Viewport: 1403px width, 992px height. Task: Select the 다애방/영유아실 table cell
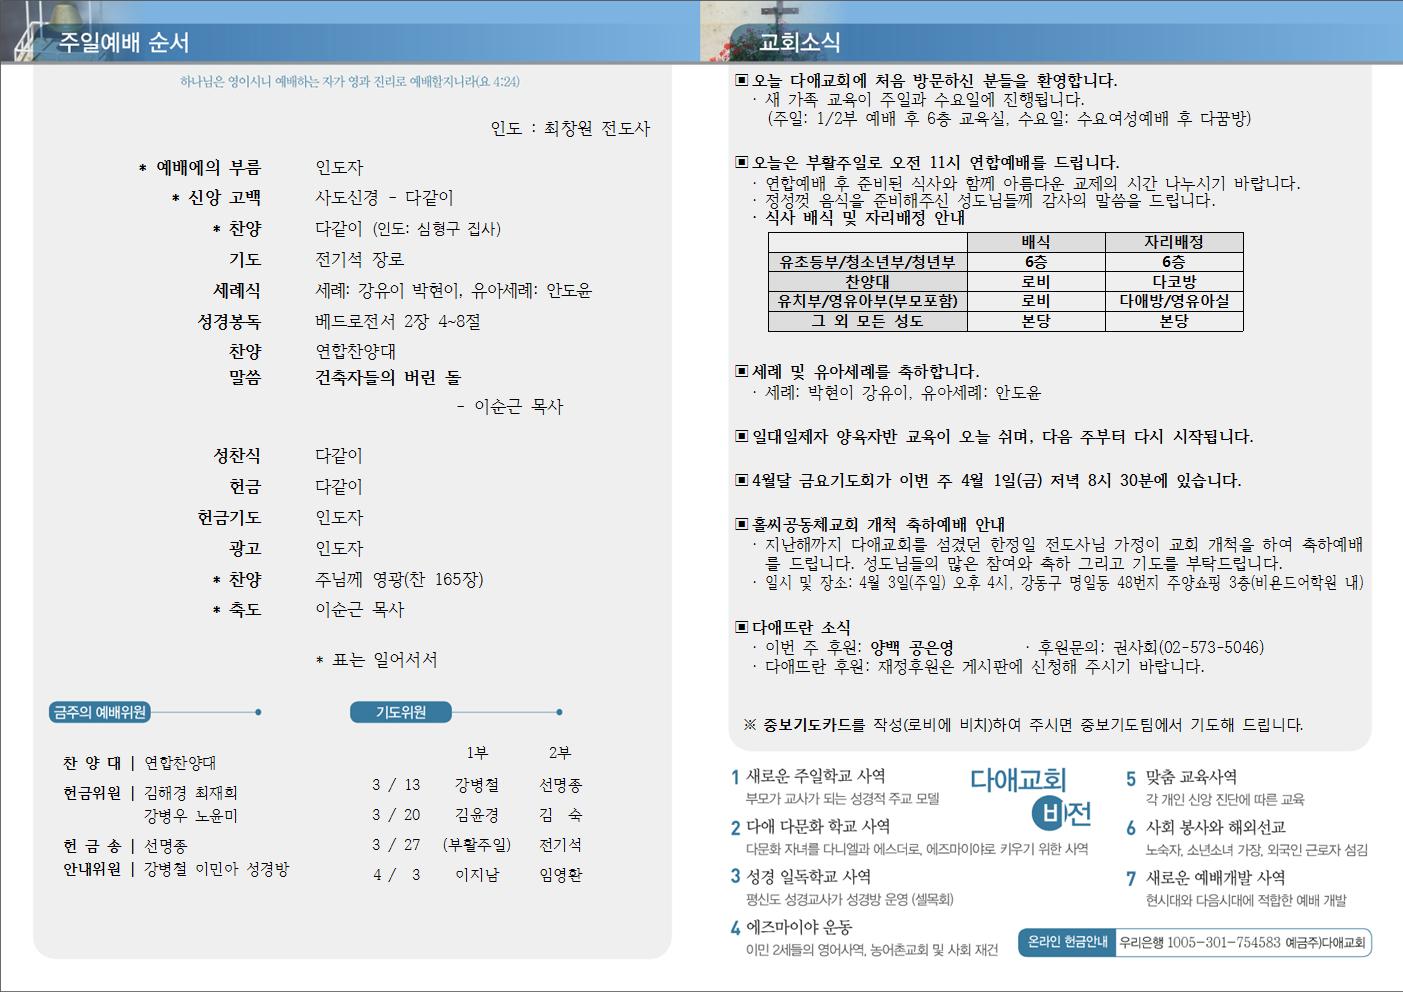coord(1173,301)
